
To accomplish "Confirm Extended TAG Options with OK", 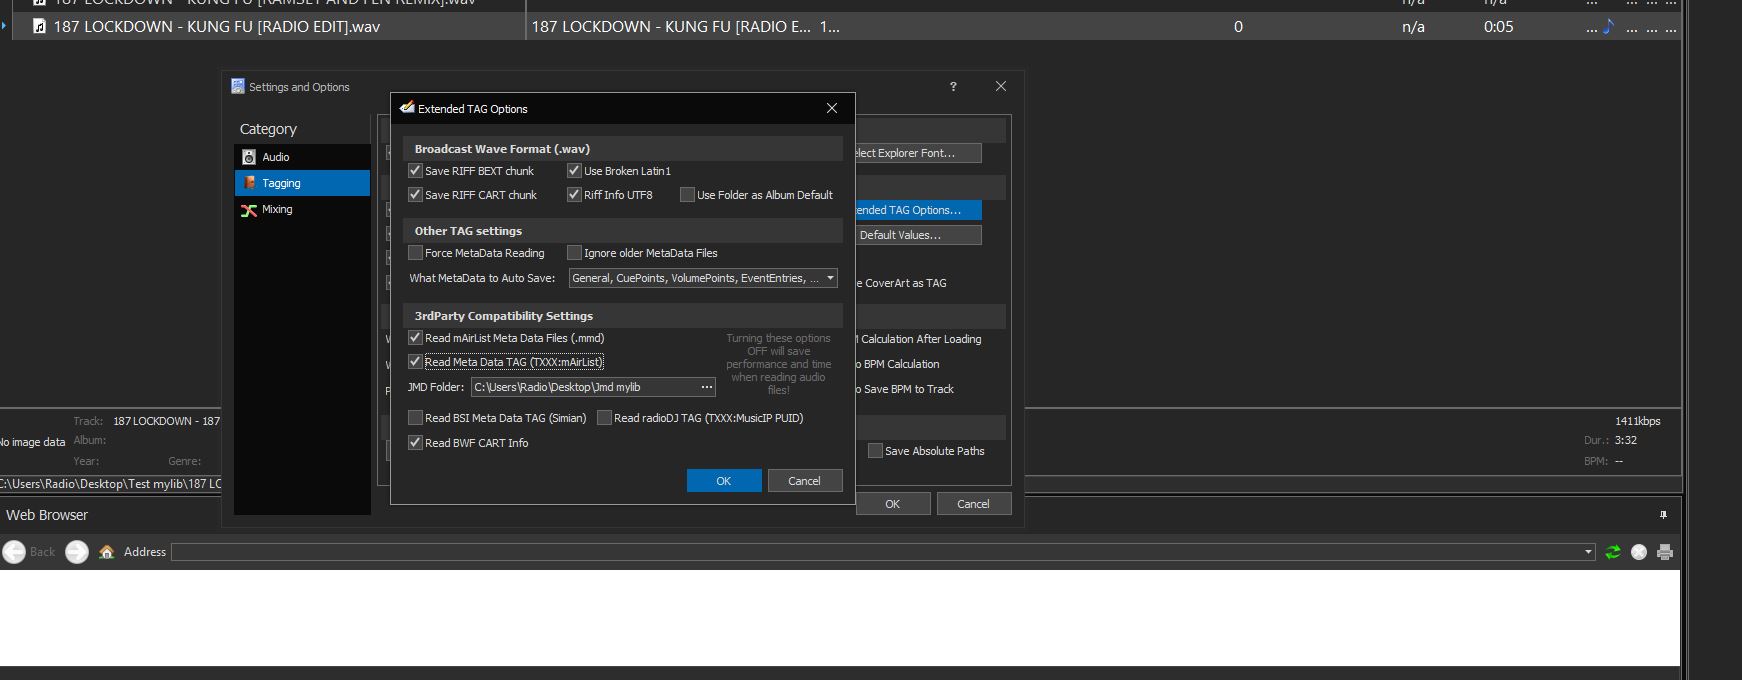I will pos(724,481).
